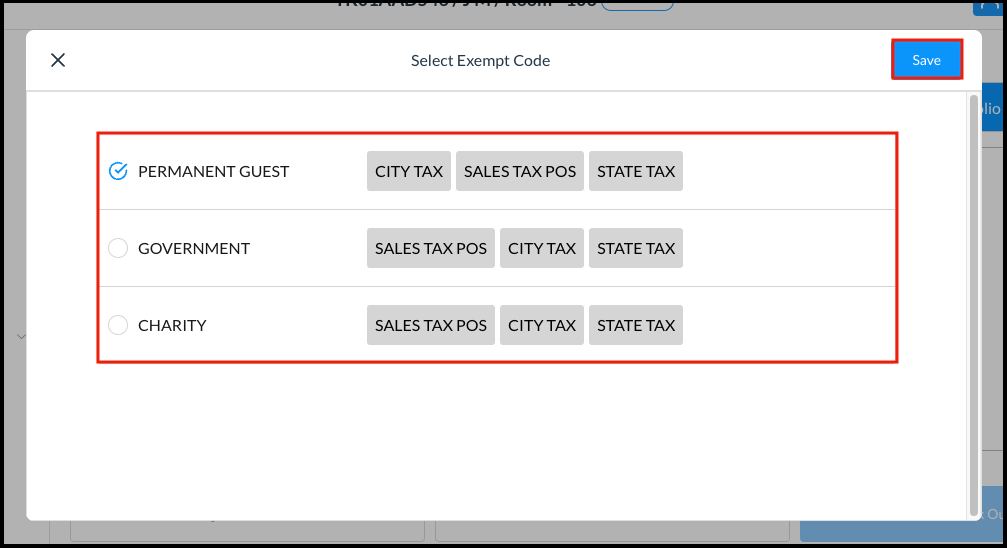The width and height of the screenshot is (1007, 548).
Task: Click CITY TAX tag in Government row
Action: pos(542,248)
